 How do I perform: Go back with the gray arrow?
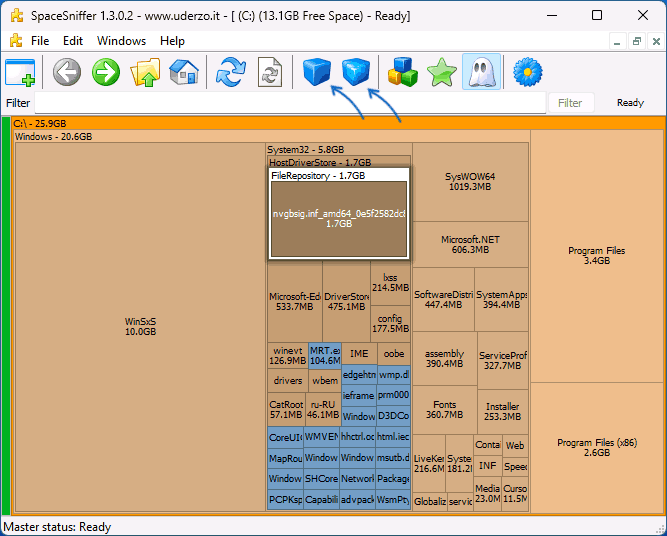[x=67, y=72]
